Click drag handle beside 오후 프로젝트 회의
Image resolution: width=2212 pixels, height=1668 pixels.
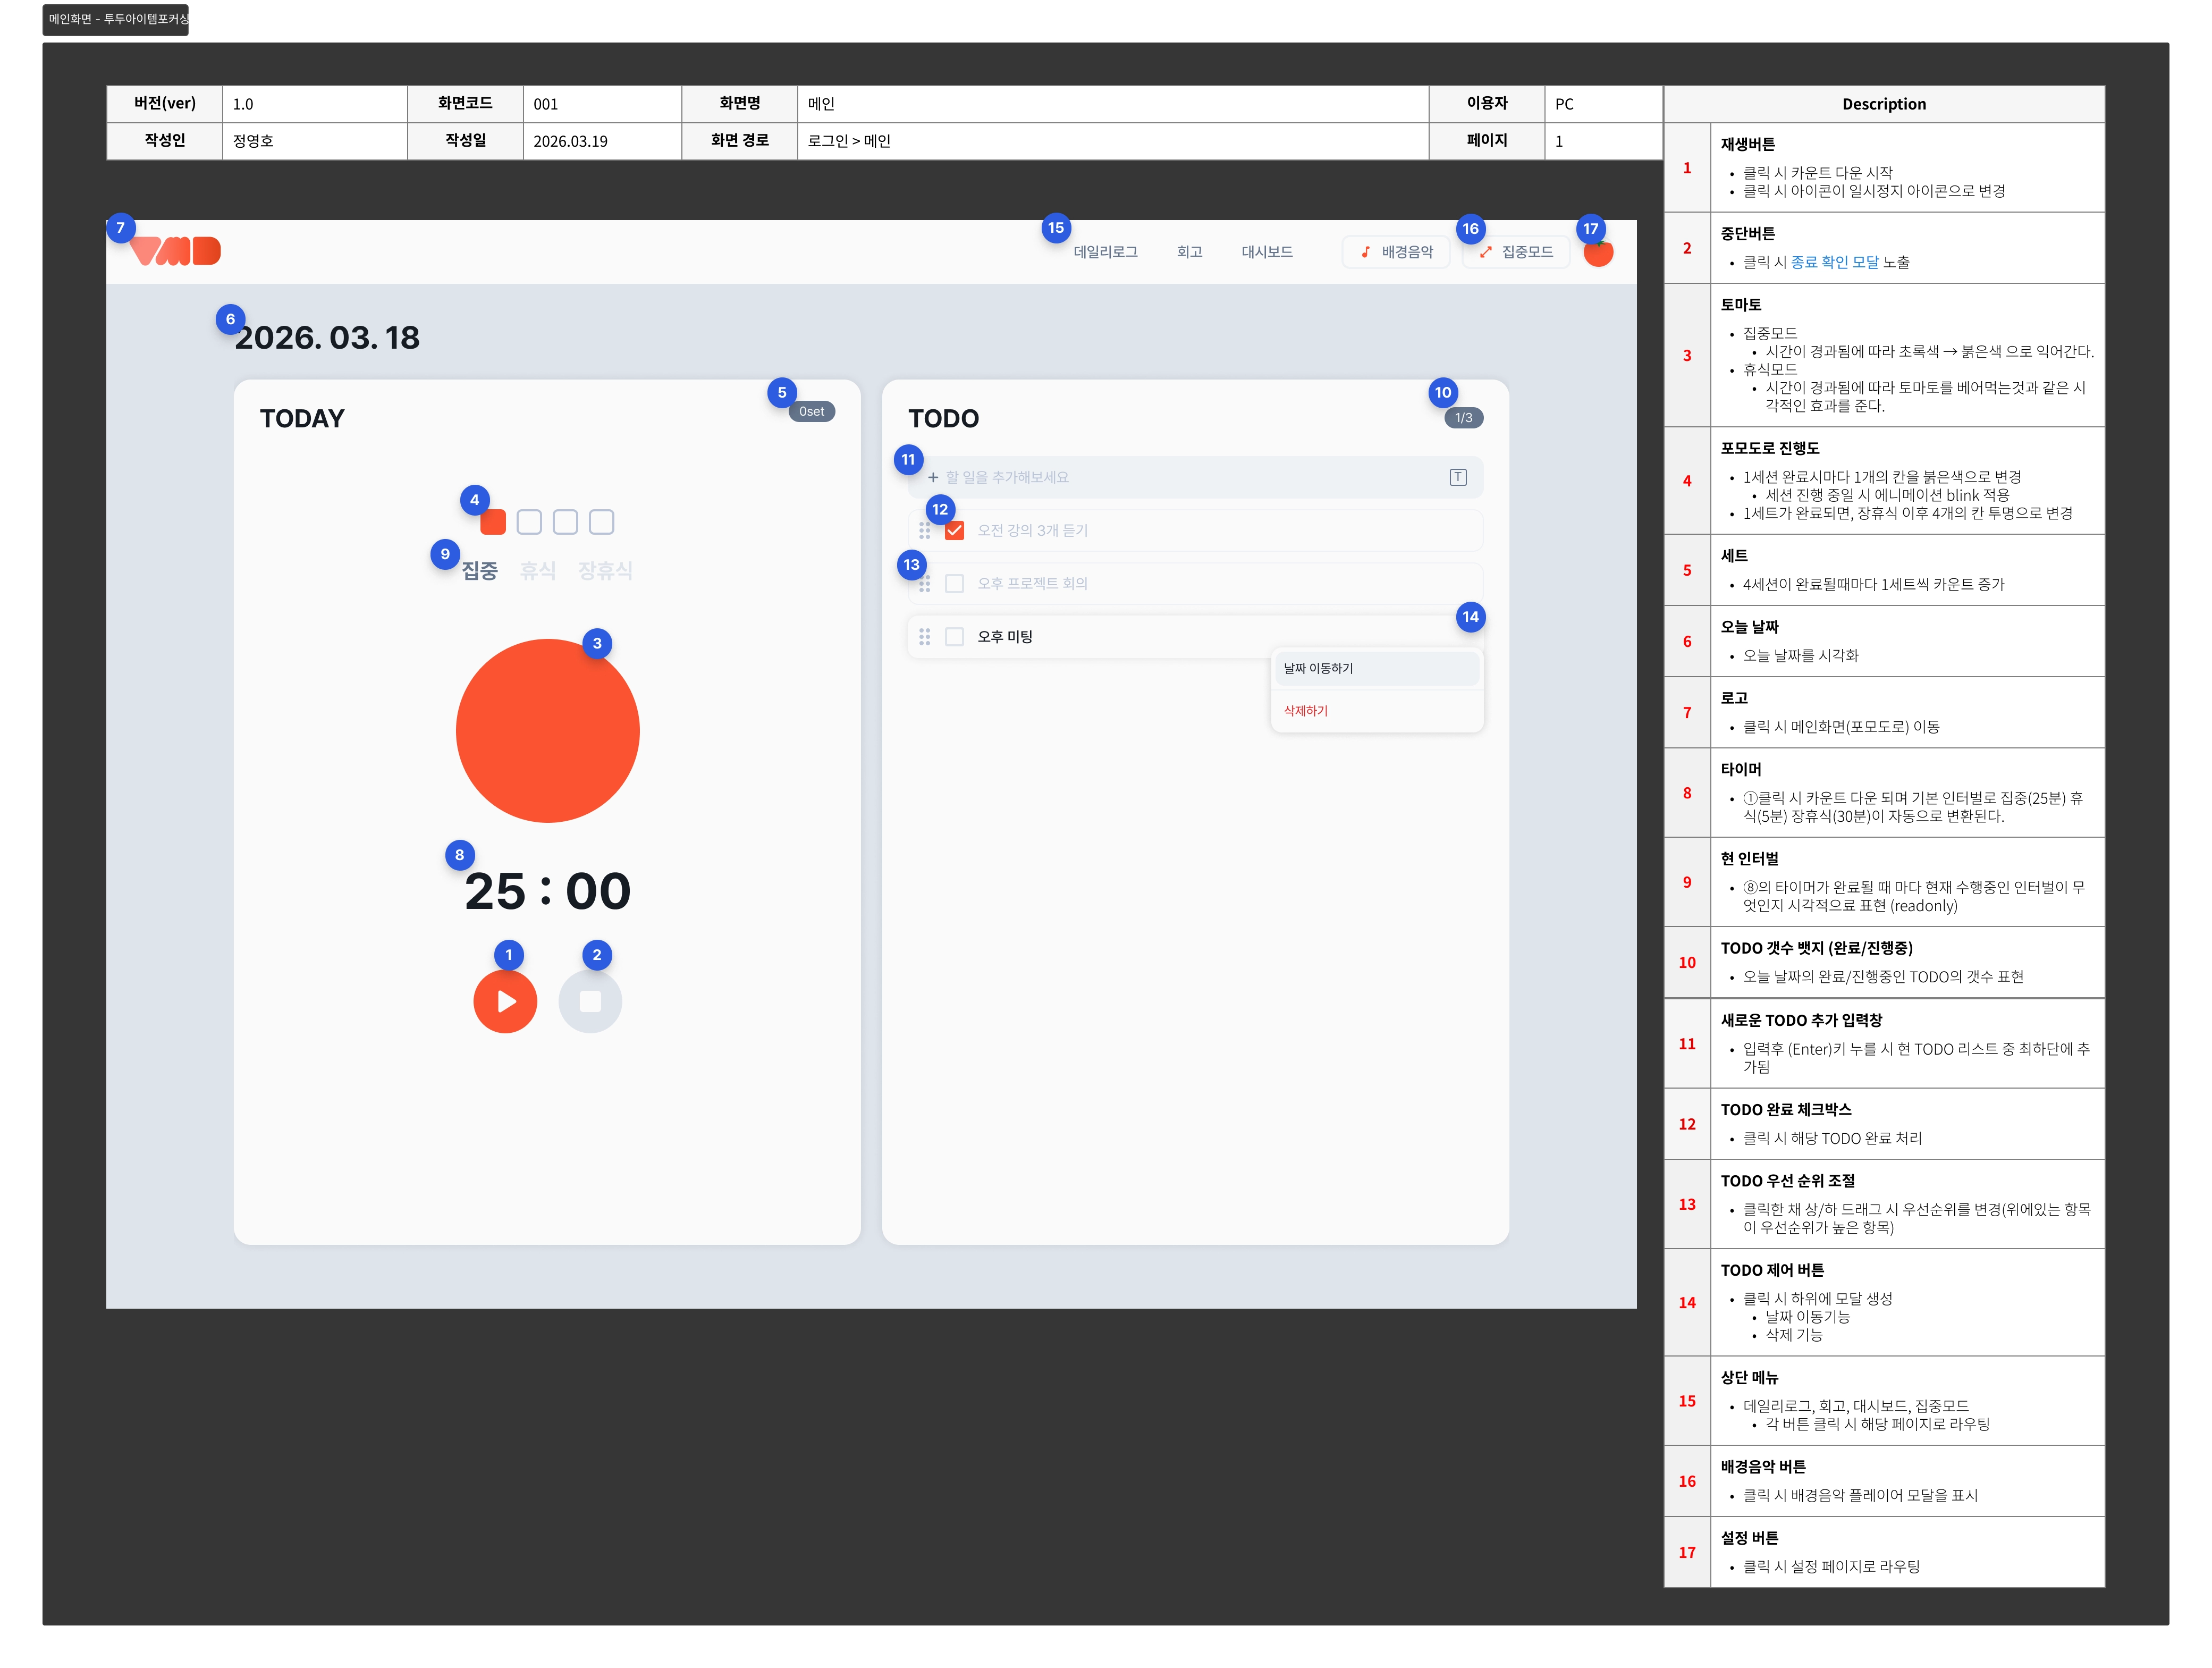[925, 584]
